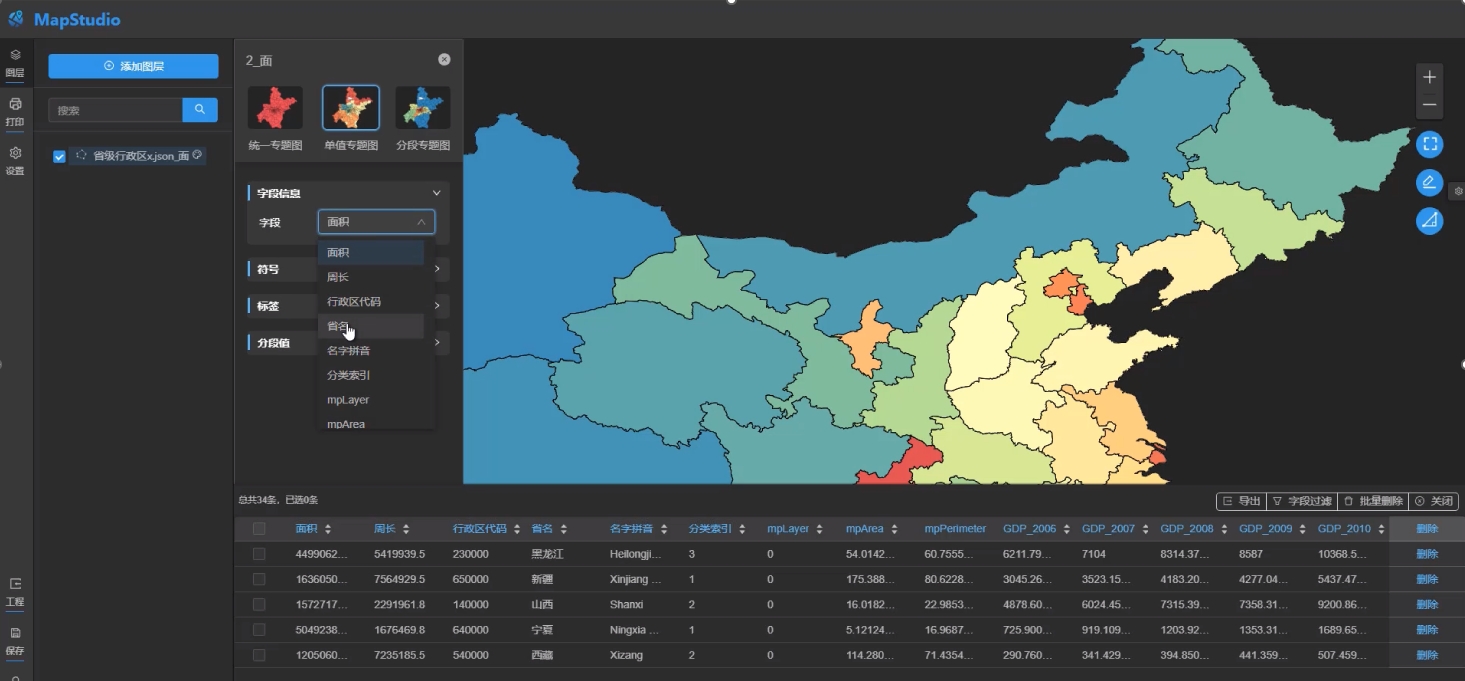Check the 宁夏 row checkbox
This screenshot has height=681, width=1465.
pyautogui.click(x=259, y=630)
